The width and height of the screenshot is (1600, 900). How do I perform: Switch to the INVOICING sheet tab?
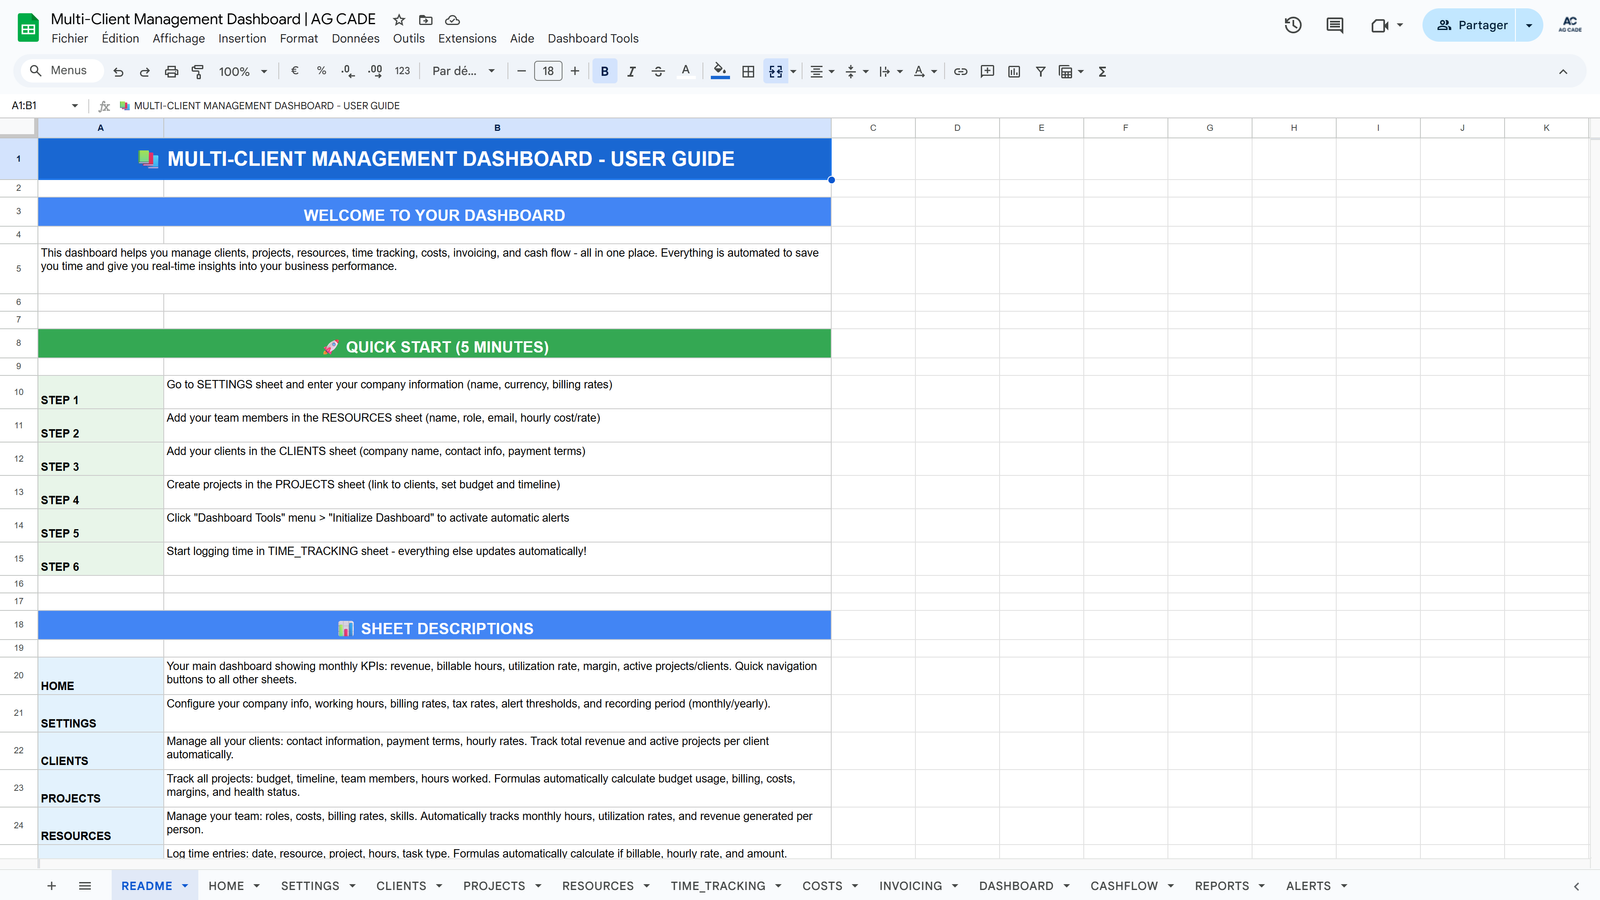point(910,886)
